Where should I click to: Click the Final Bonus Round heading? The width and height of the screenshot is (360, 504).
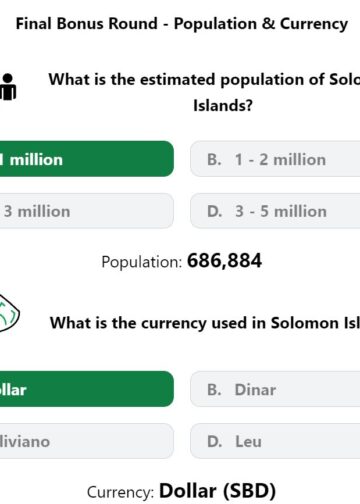pyautogui.click(x=182, y=24)
